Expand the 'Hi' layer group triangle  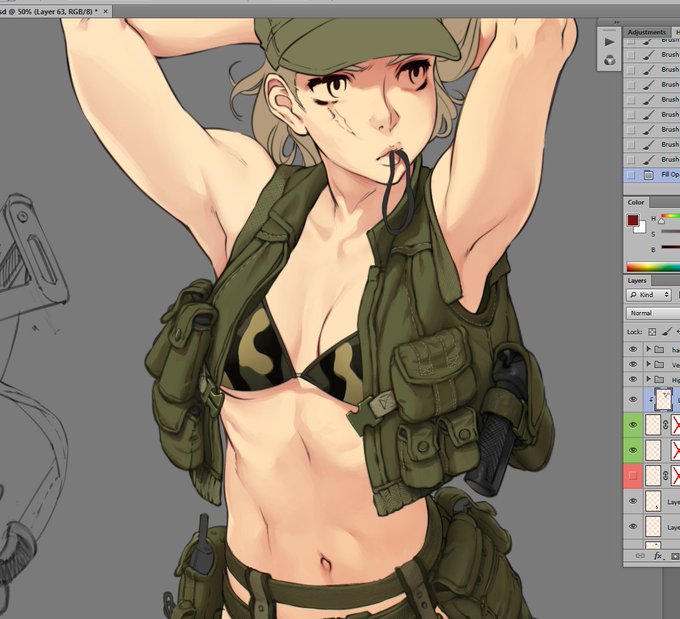(x=648, y=379)
